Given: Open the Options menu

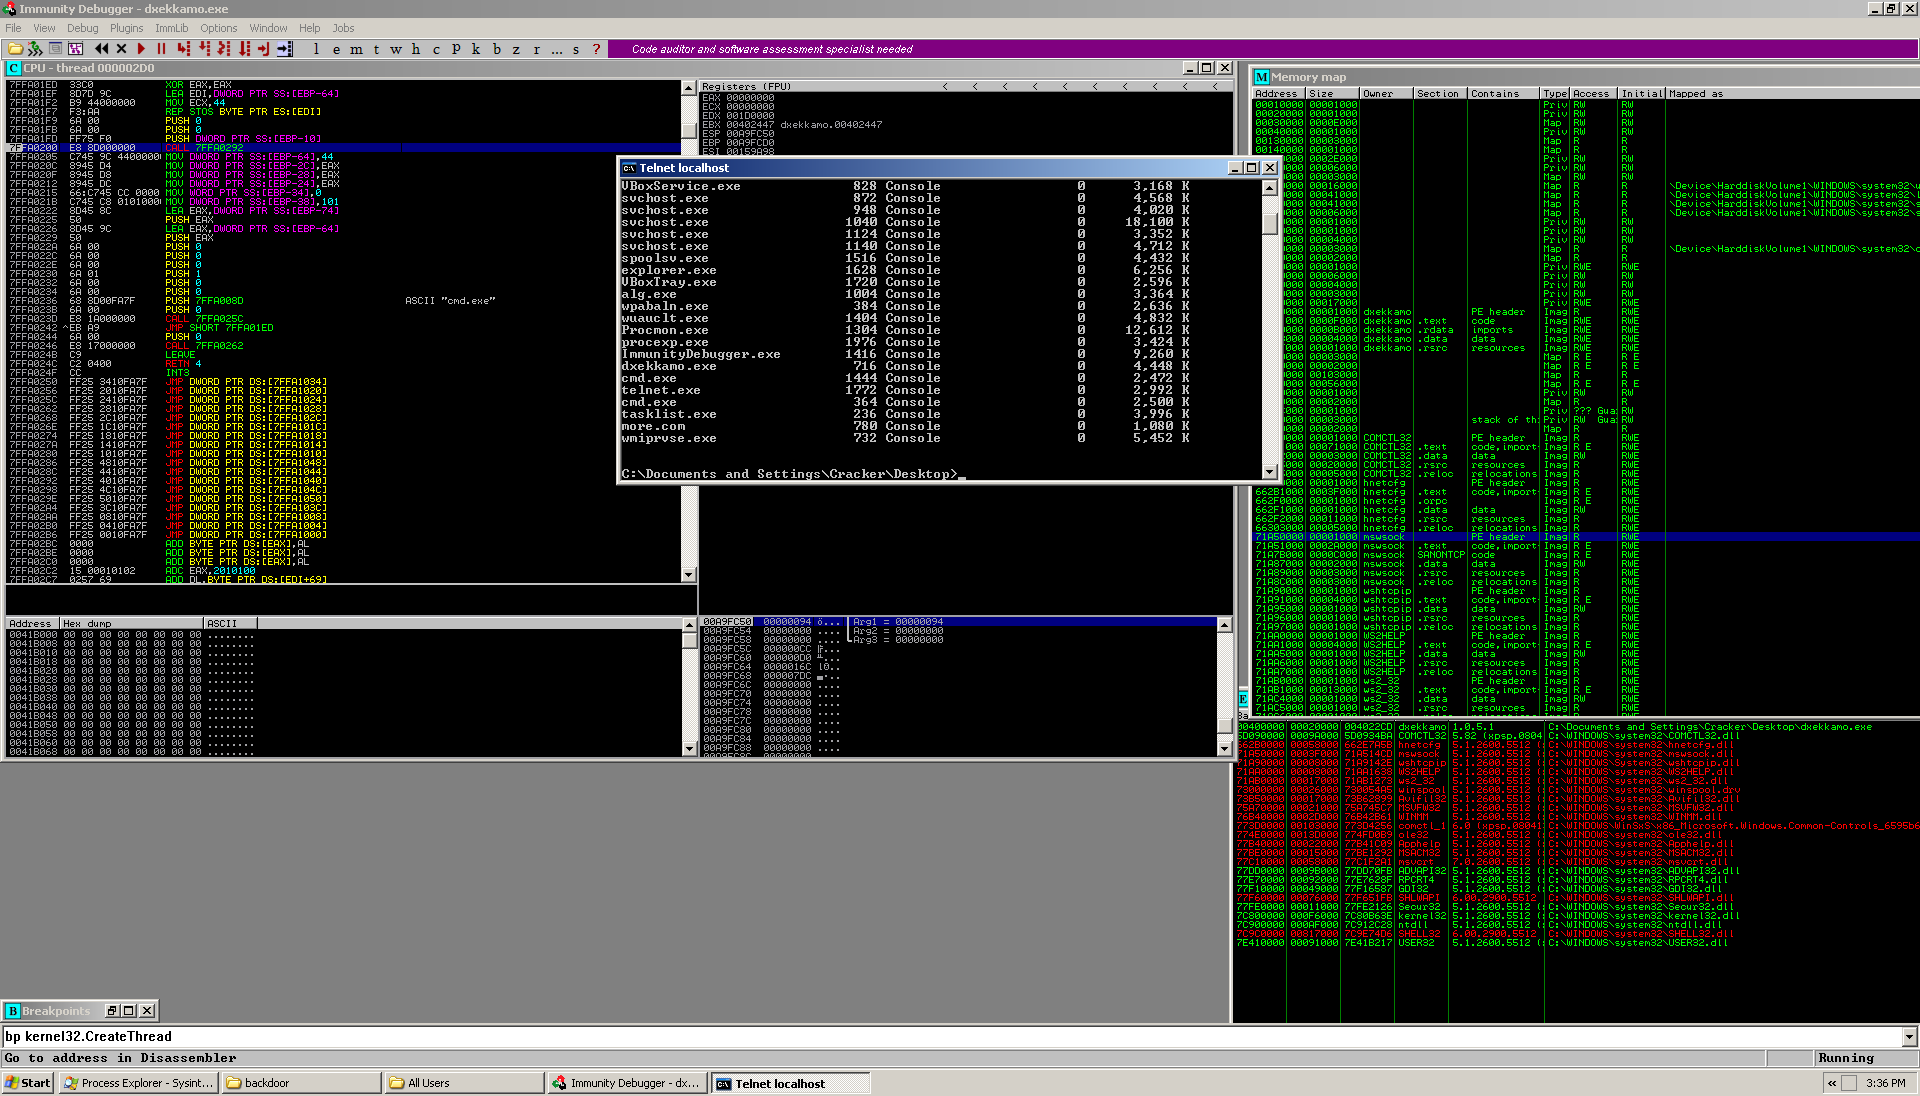Looking at the screenshot, I should pyautogui.click(x=218, y=28).
